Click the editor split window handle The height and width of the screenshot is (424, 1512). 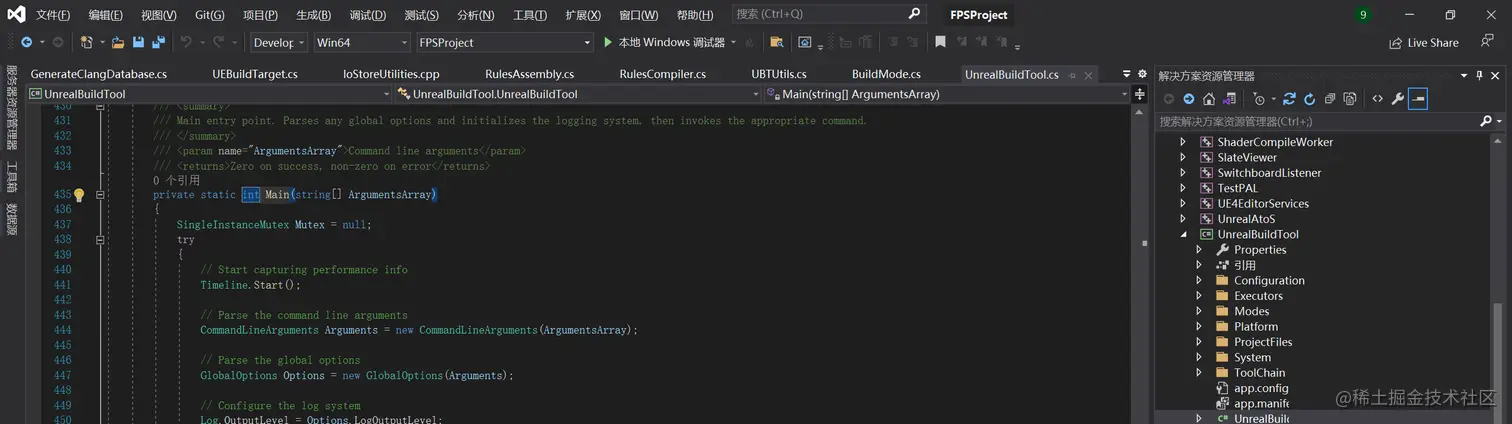click(x=1139, y=93)
